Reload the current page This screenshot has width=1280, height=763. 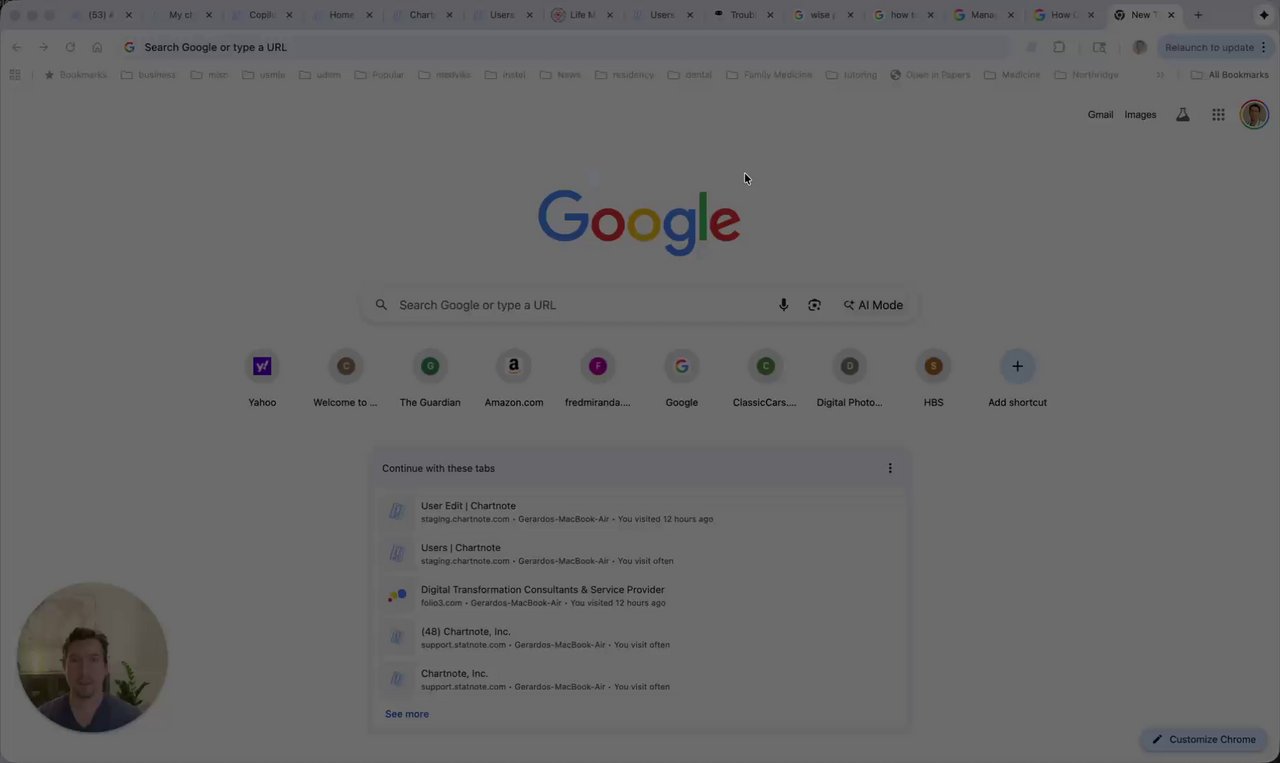click(70, 47)
